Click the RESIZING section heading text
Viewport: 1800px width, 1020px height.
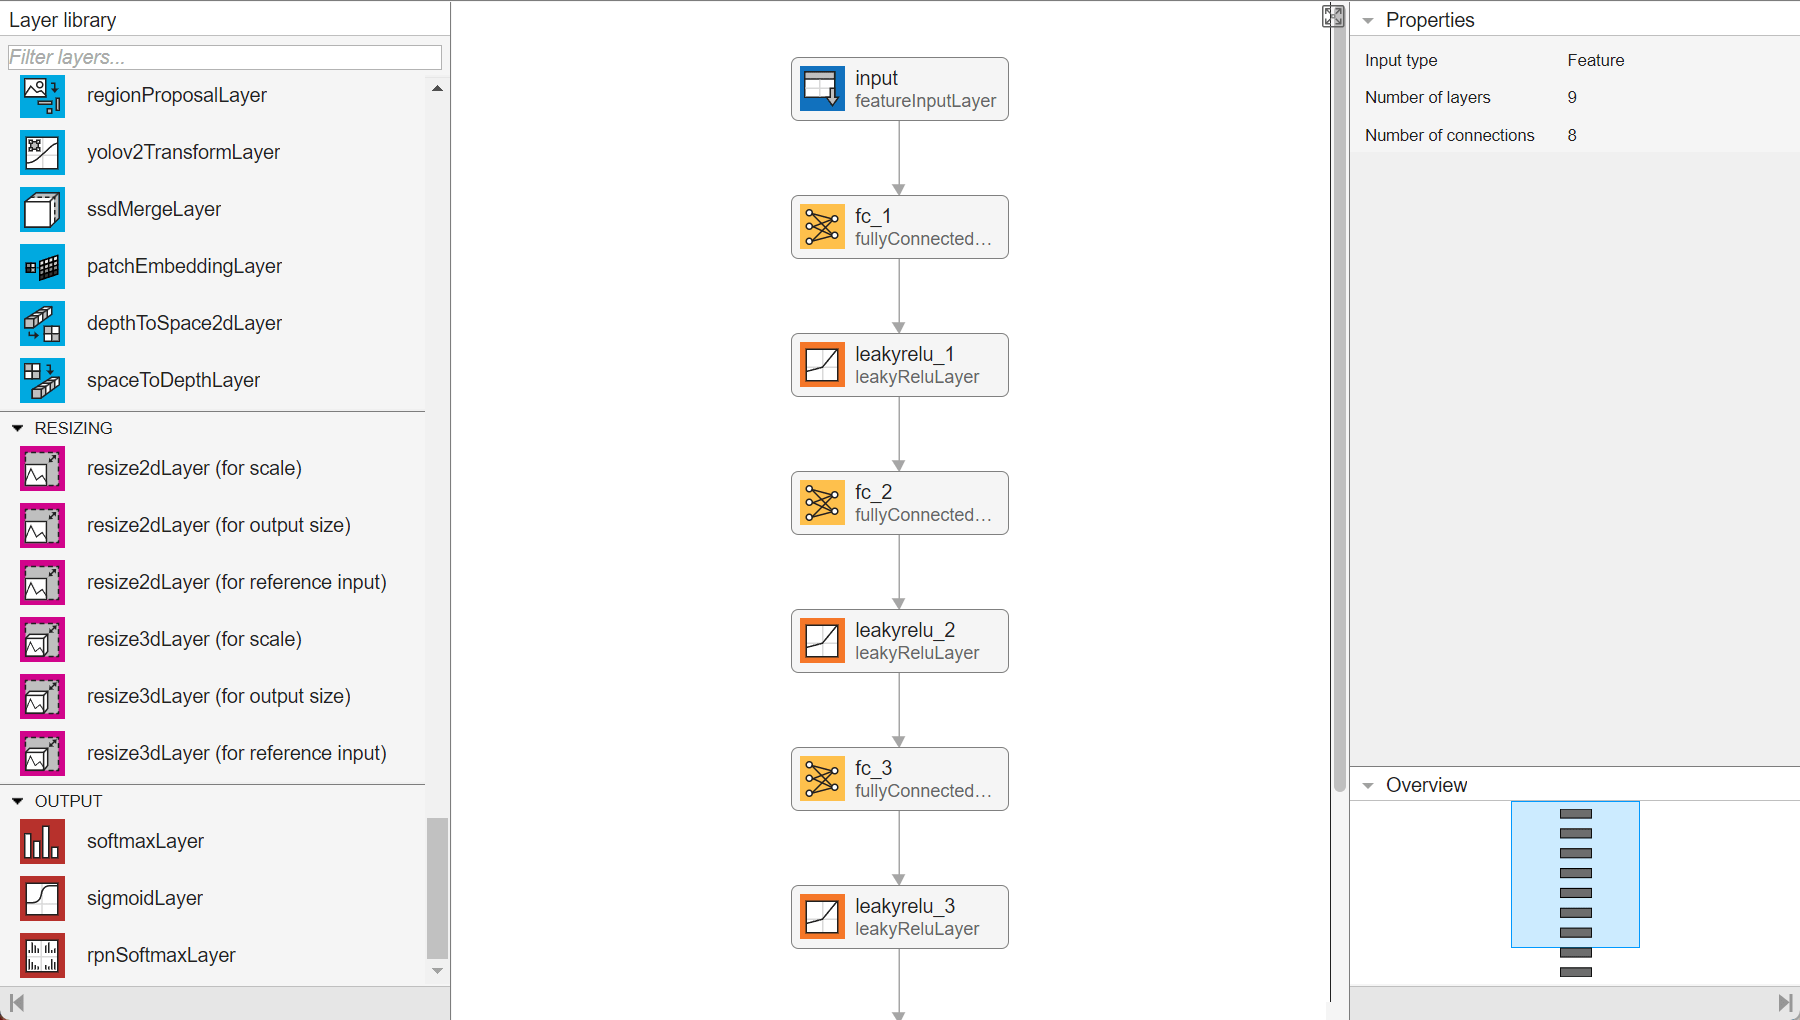(74, 428)
